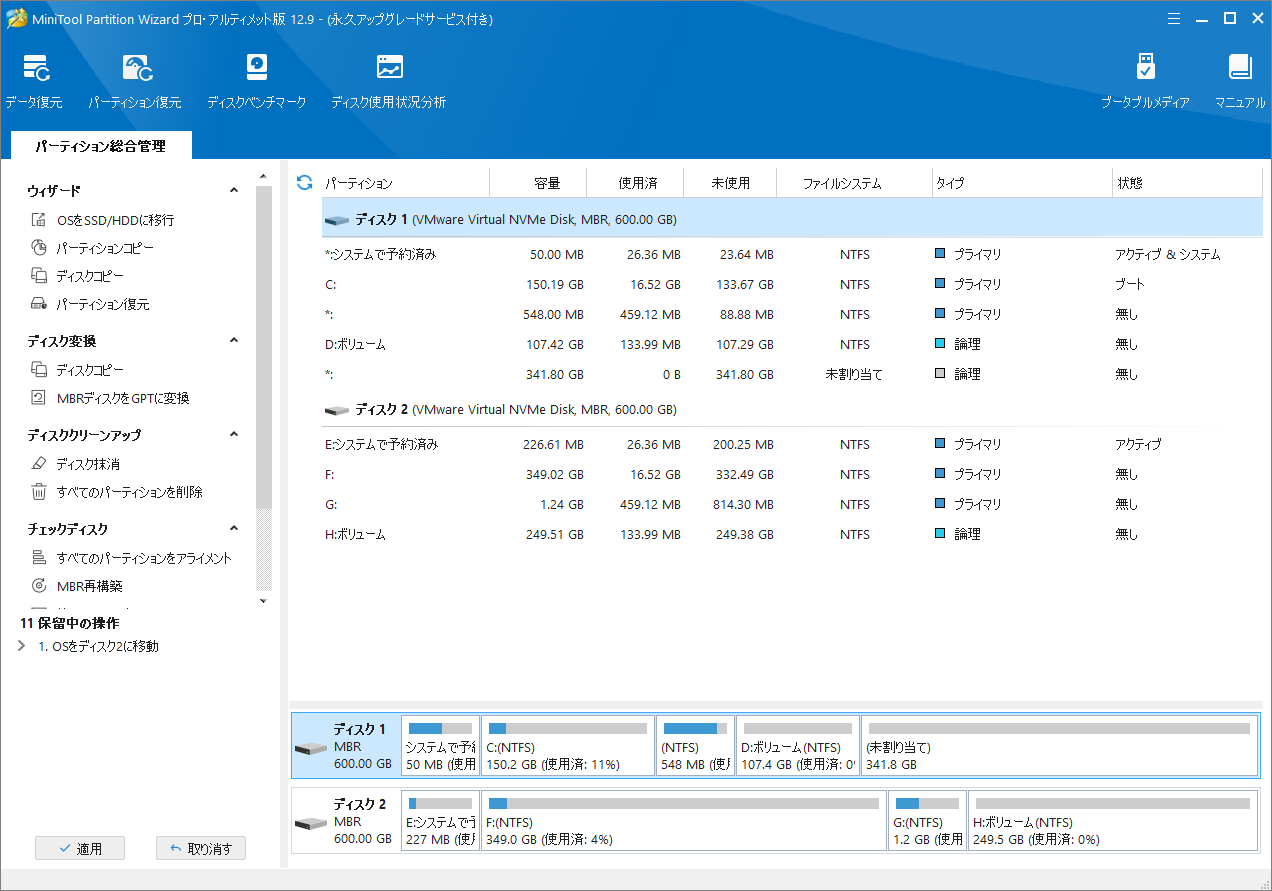Select the 未割り当て 341.80 GB row
The image size is (1272, 891).
click(792, 374)
